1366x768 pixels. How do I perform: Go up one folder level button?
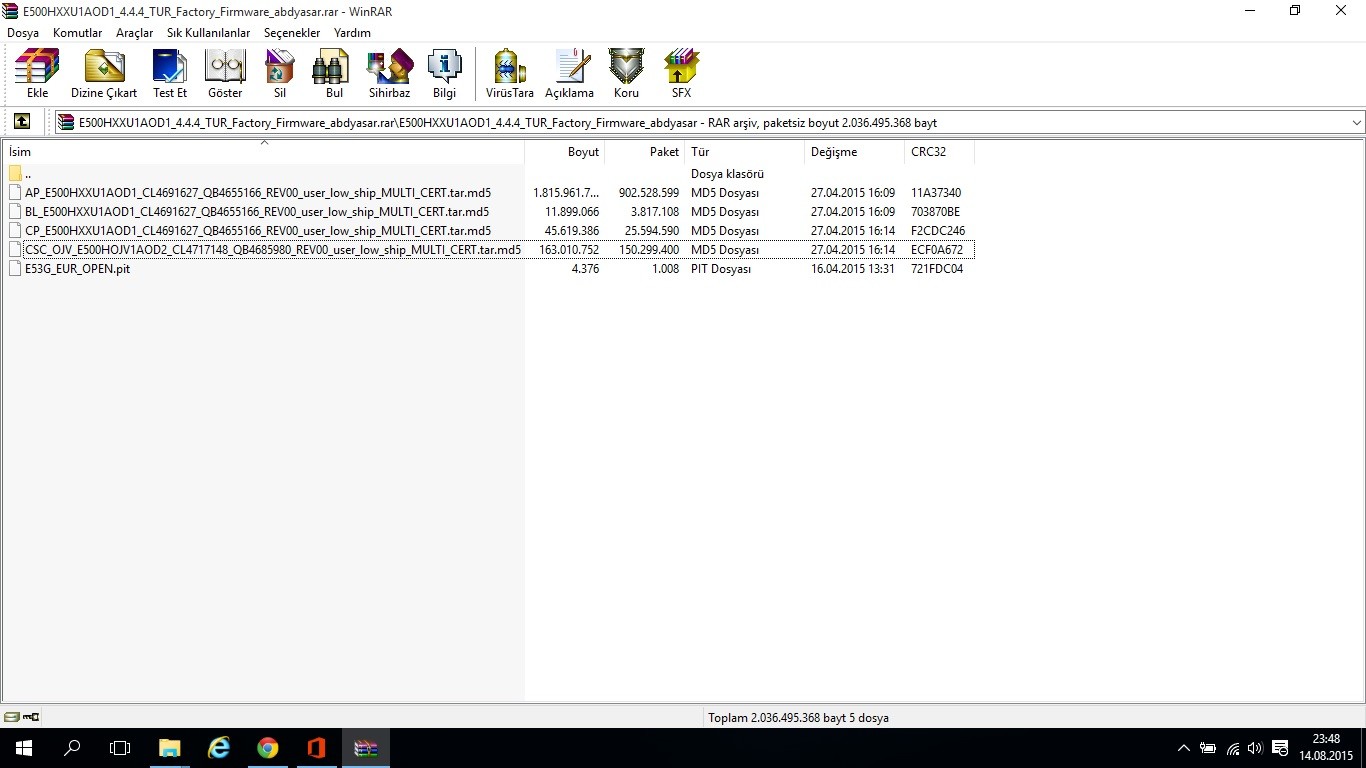tap(21, 122)
